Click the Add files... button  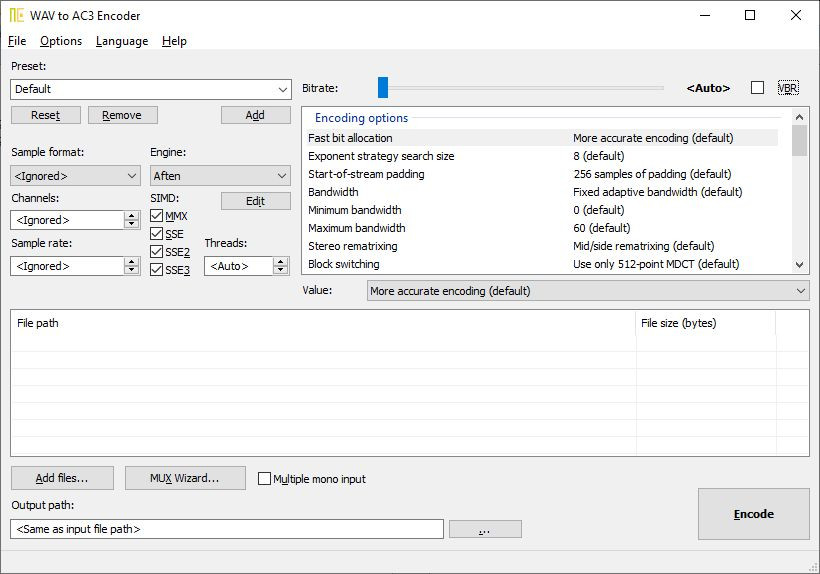pyautogui.click(x=62, y=478)
